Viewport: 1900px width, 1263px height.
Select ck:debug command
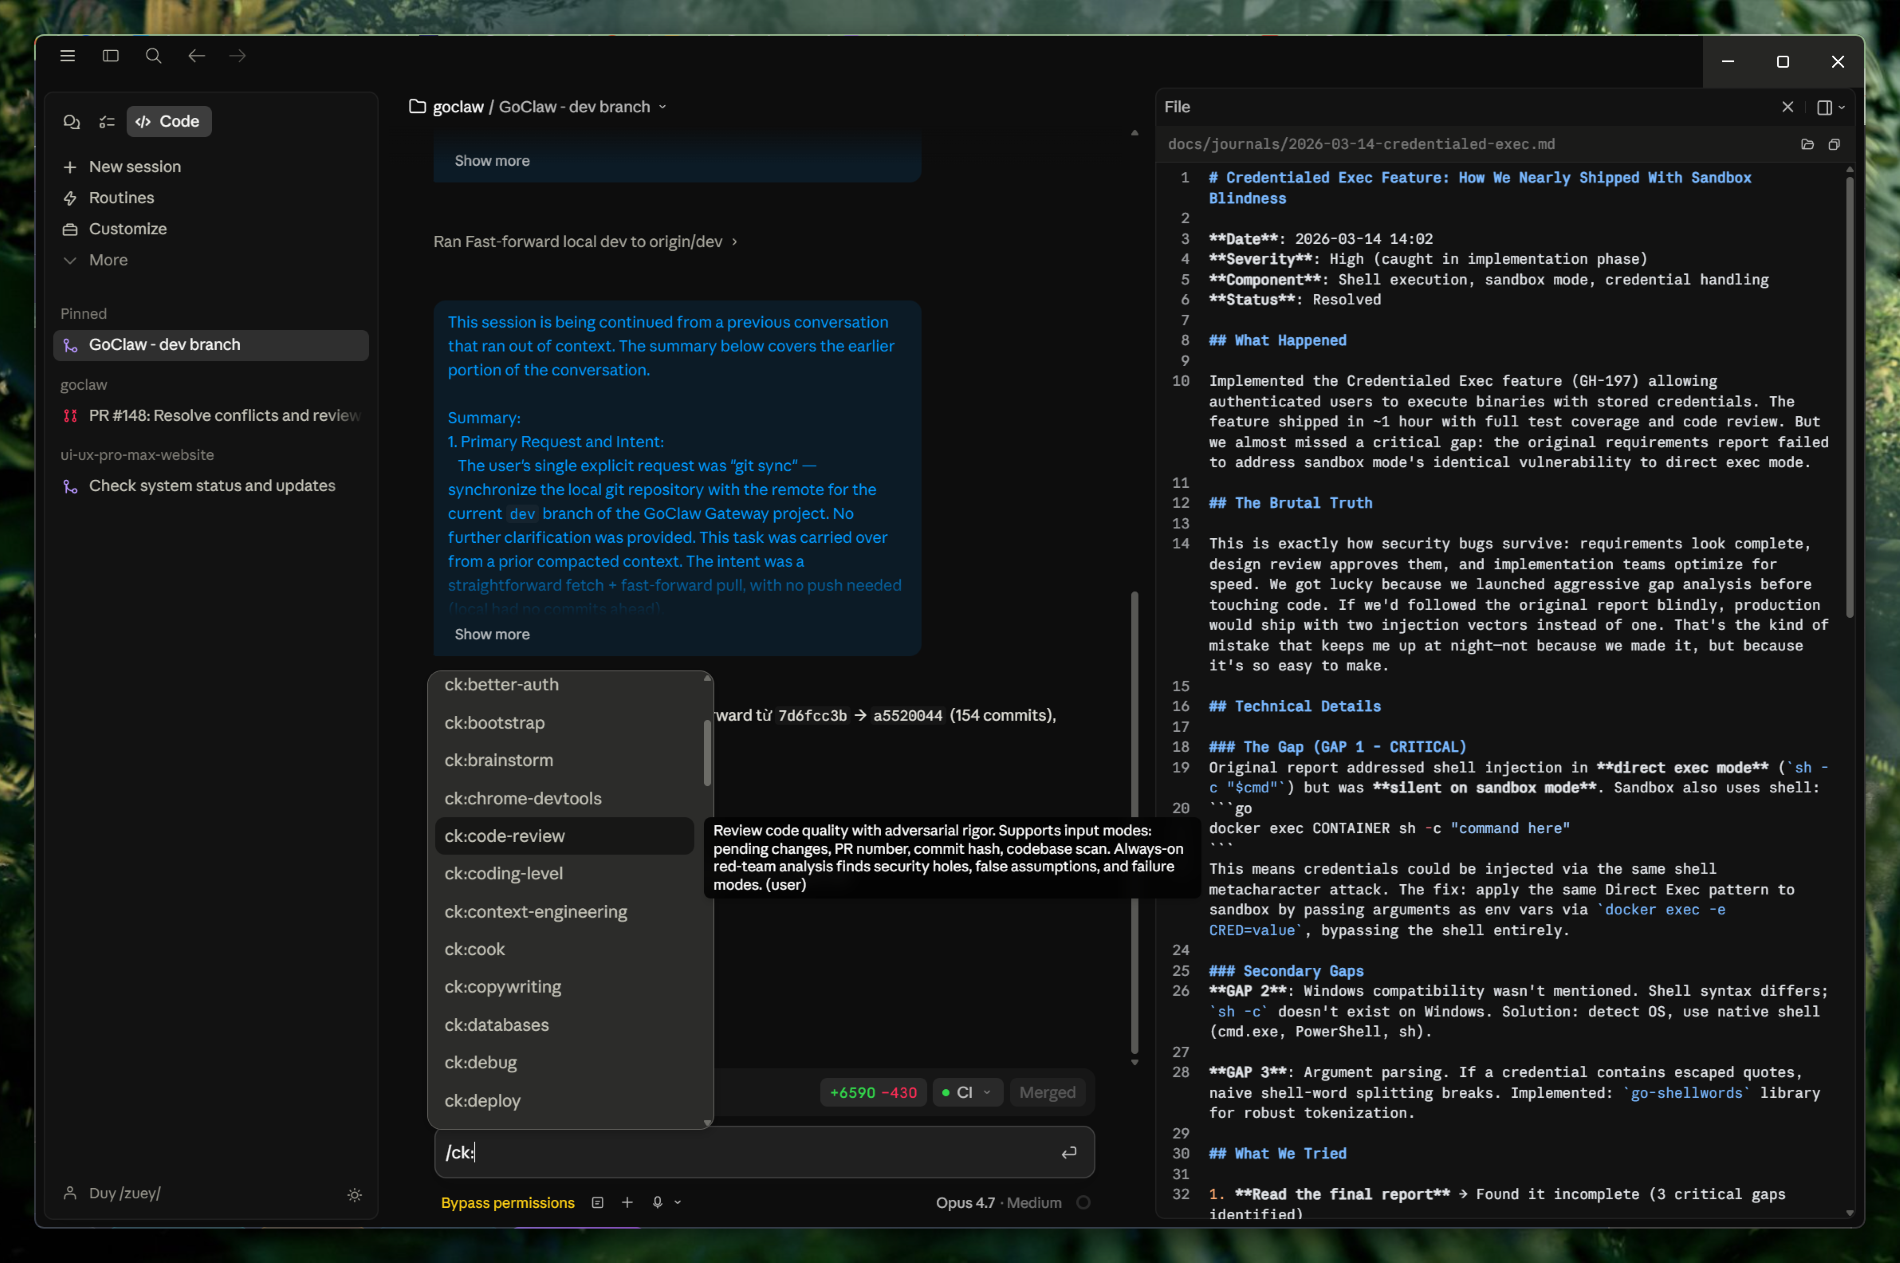[564, 1063]
